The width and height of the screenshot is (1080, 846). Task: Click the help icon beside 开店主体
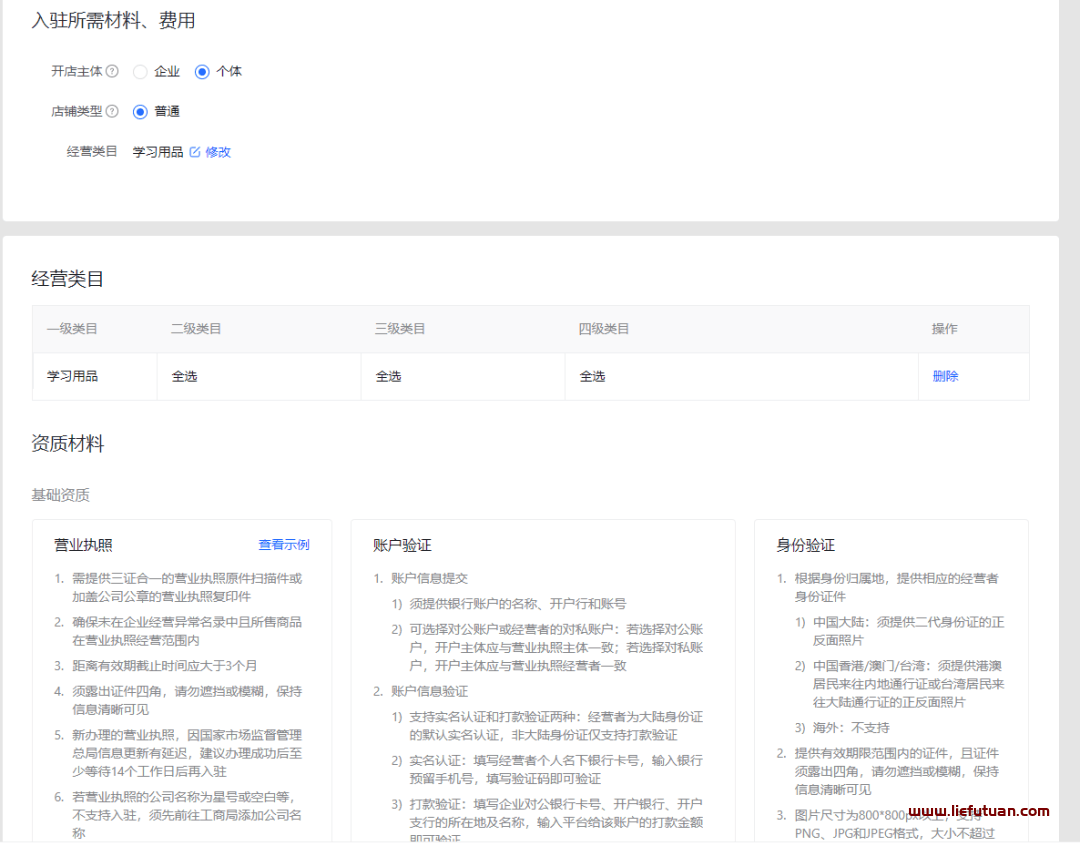pos(114,71)
